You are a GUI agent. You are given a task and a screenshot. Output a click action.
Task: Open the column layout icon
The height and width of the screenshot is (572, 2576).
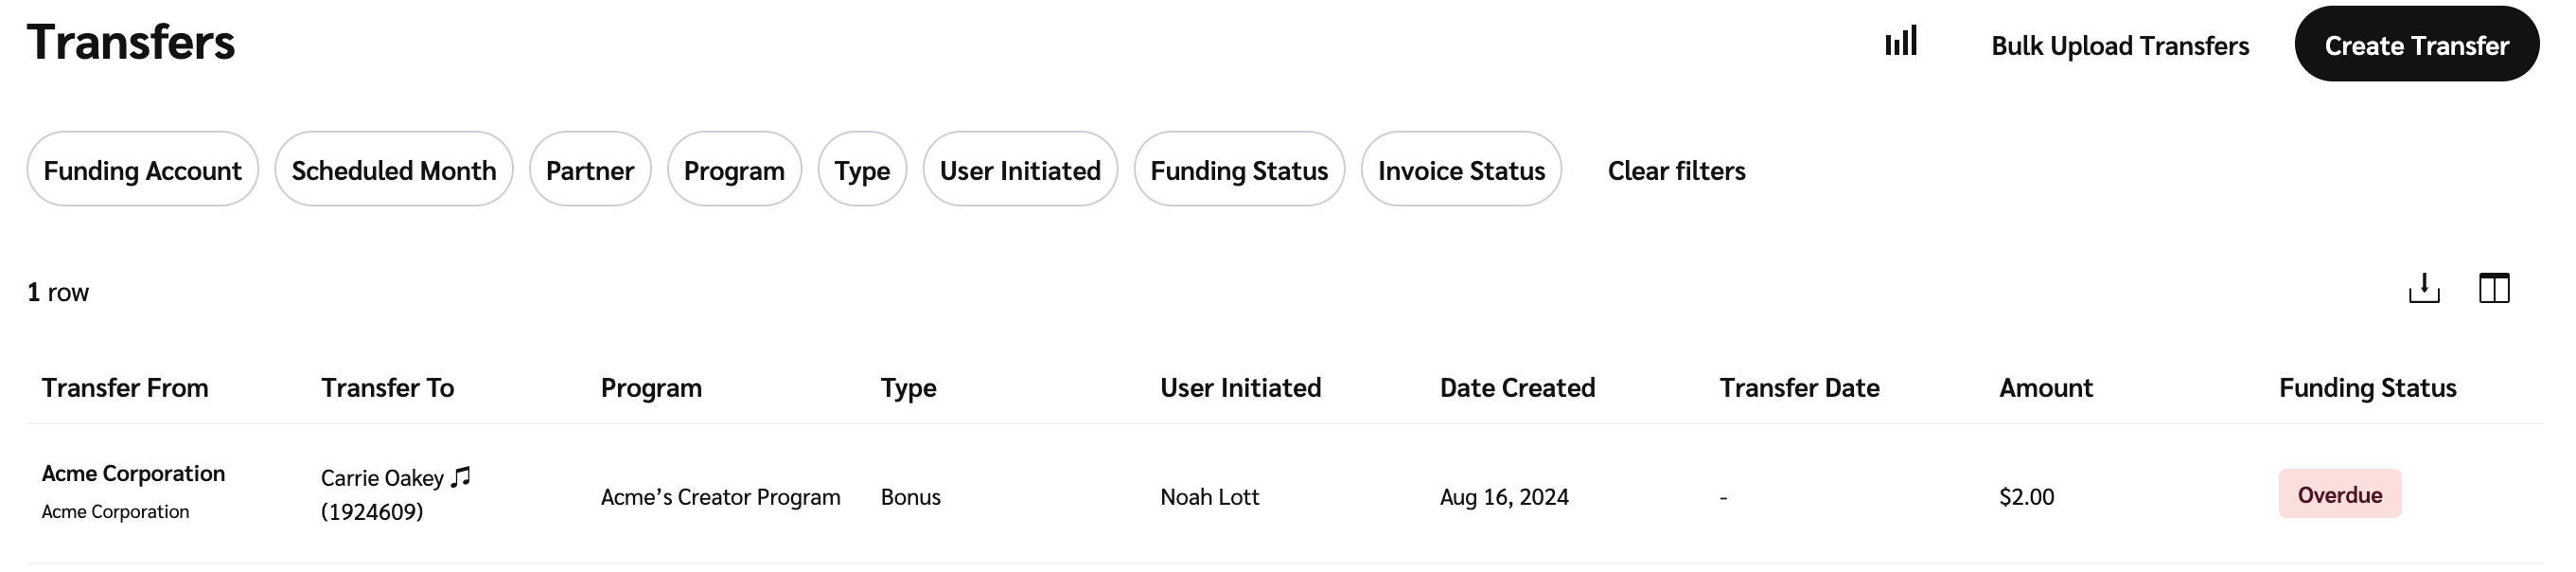[x=2494, y=289]
